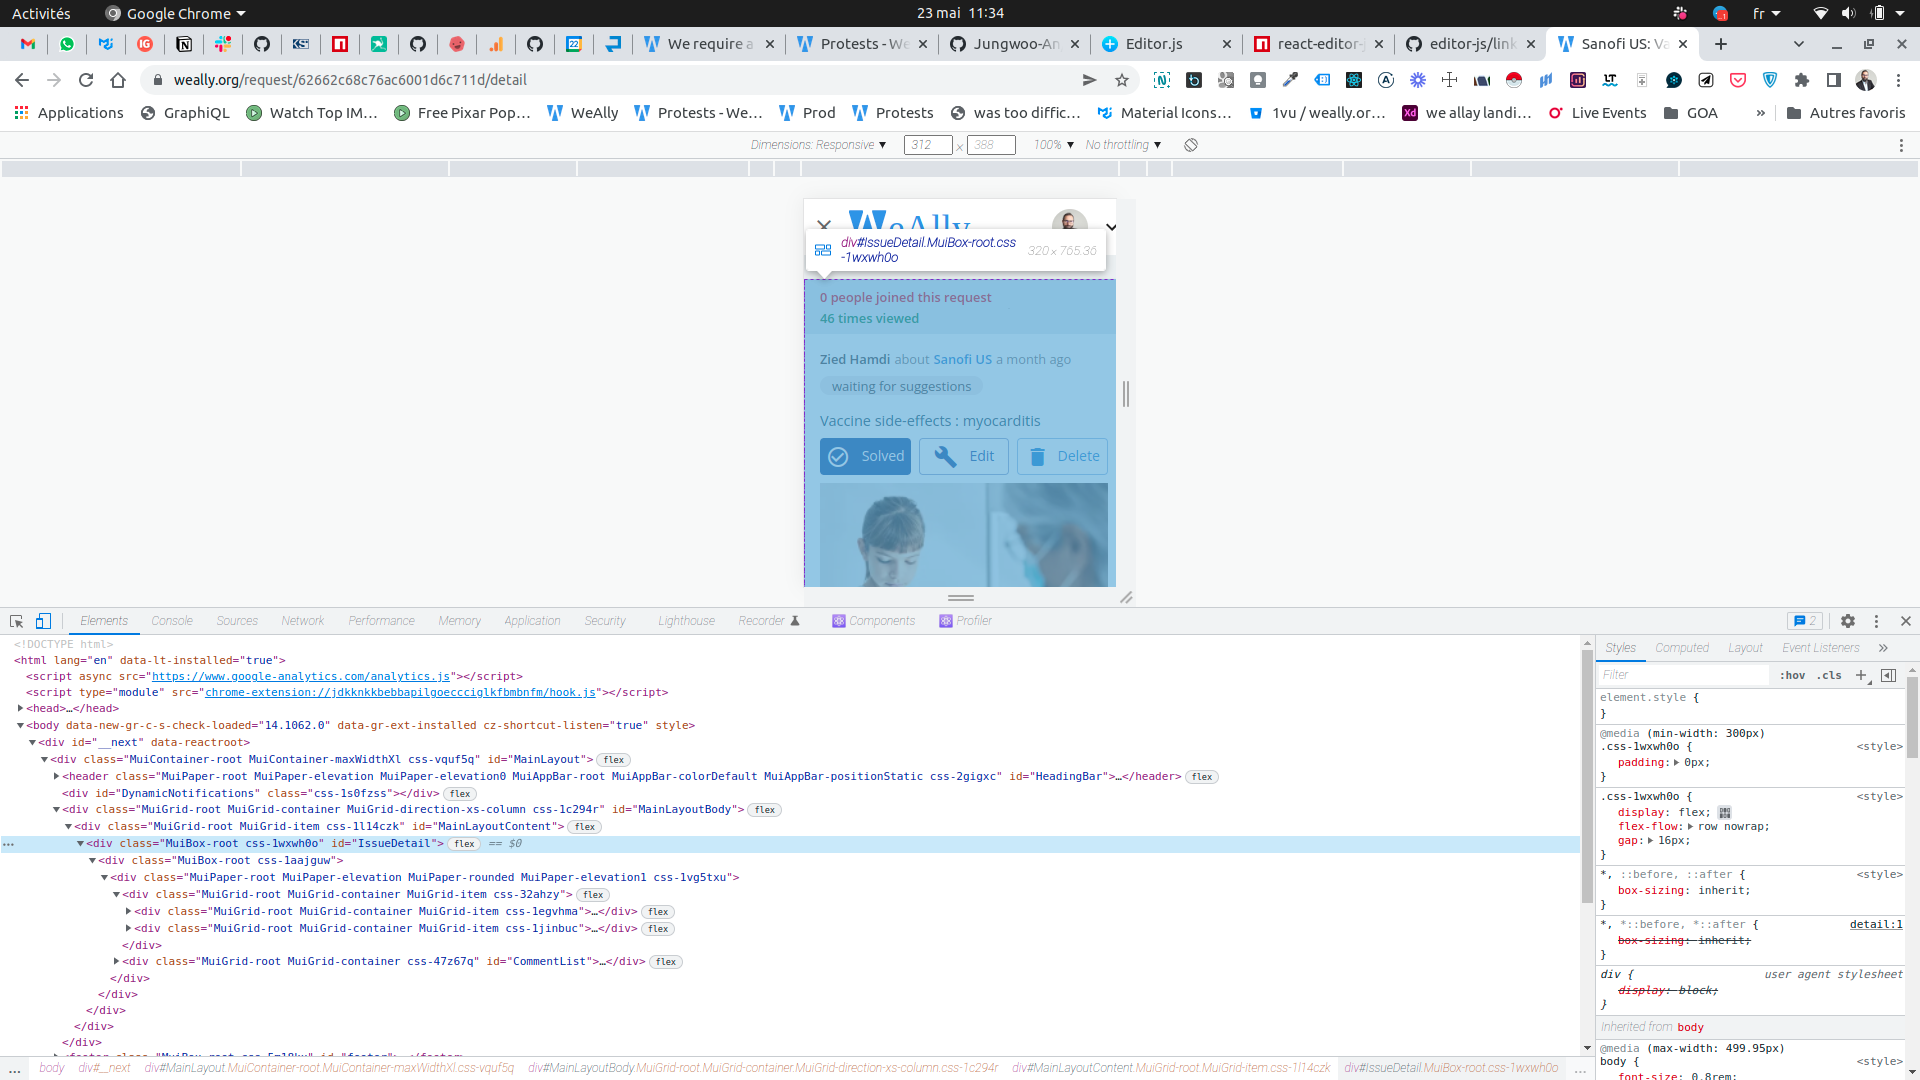Open the google-analytics.com/analytics.js source link
The width and height of the screenshot is (1920, 1080).
(x=301, y=677)
